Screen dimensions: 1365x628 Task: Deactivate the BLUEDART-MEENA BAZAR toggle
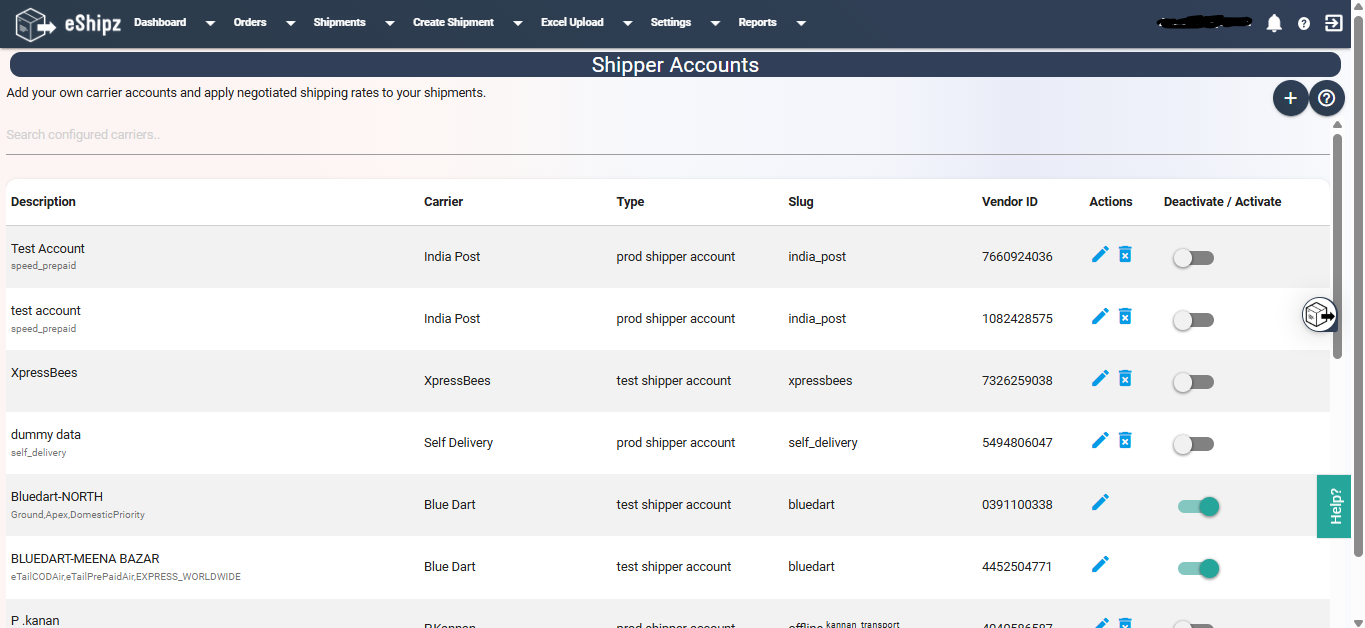click(x=1199, y=569)
